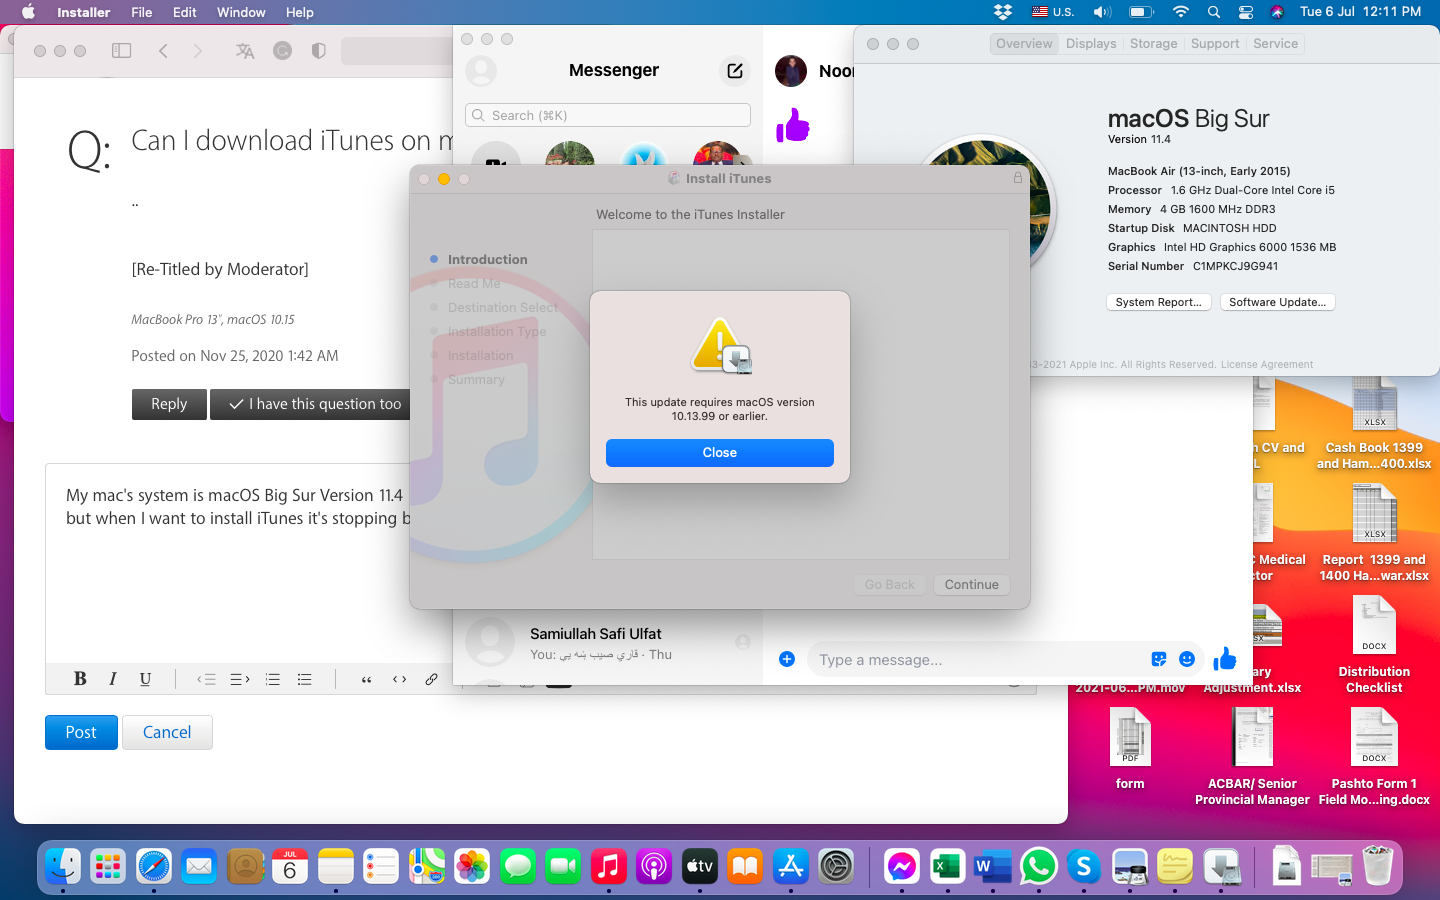The height and width of the screenshot is (900, 1440).
Task: Open the Dropbox menu bar icon
Action: click(x=1002, y=12)
